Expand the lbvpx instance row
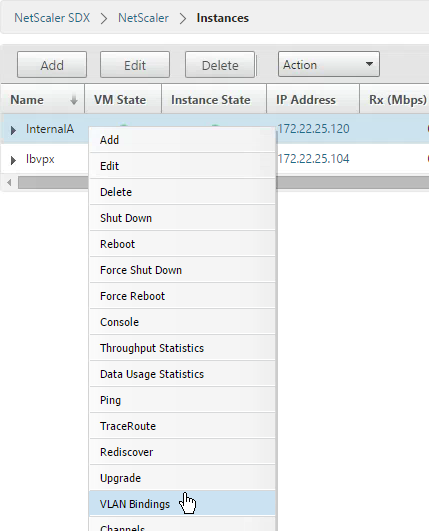Image resolution: width=429 pixels, height=531 pixels. tap(13, 160)
